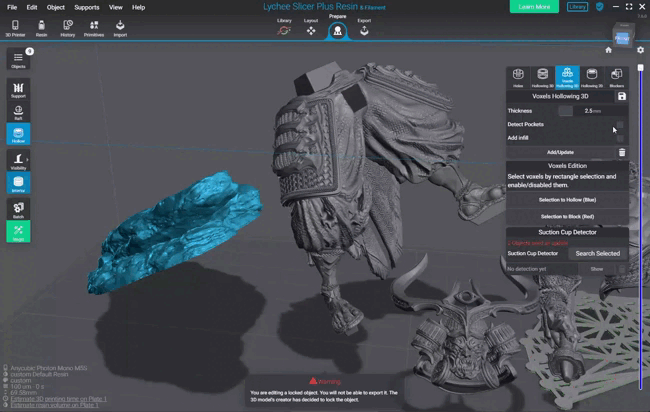Click the Import model icon

(120, 28)
